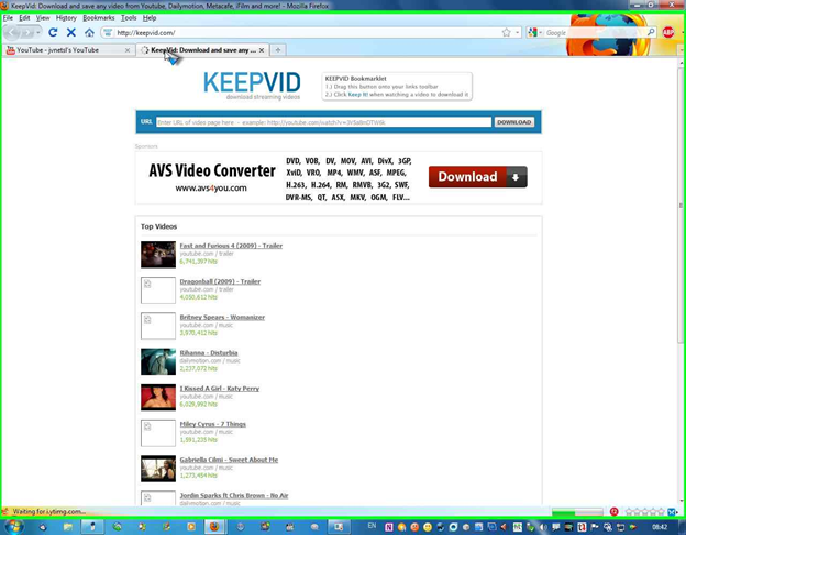Open the search engine selector dropdown

(x=535, y=33)
